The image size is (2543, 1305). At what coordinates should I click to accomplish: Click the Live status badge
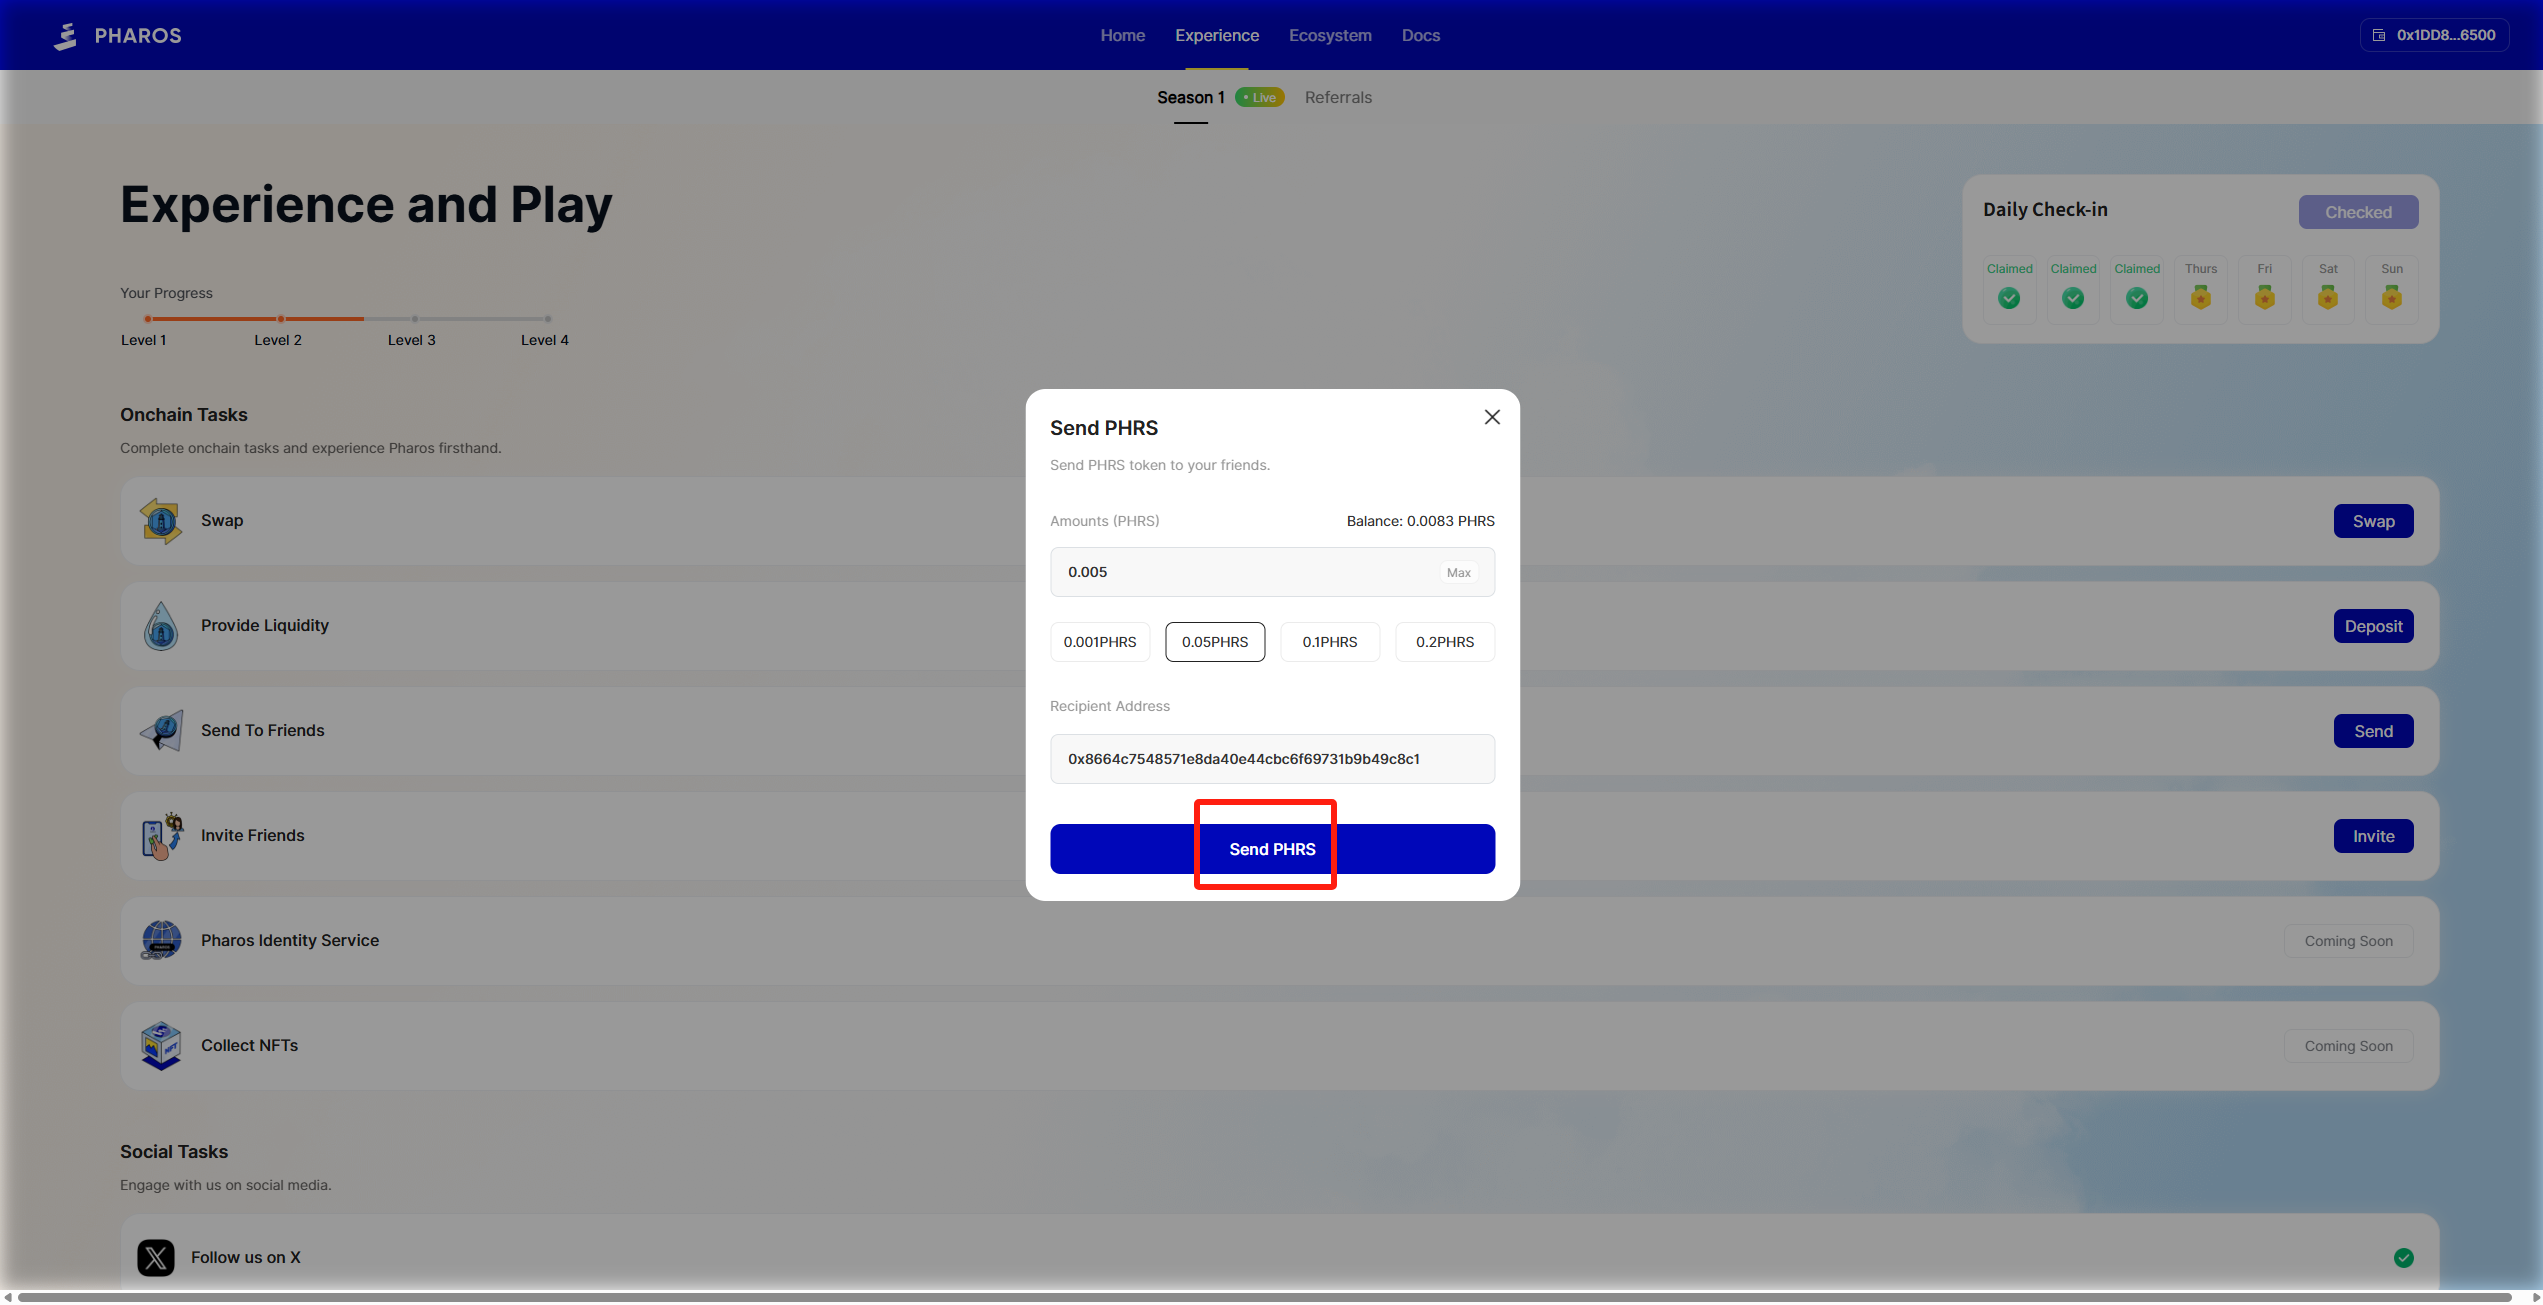coord(1260,97)
